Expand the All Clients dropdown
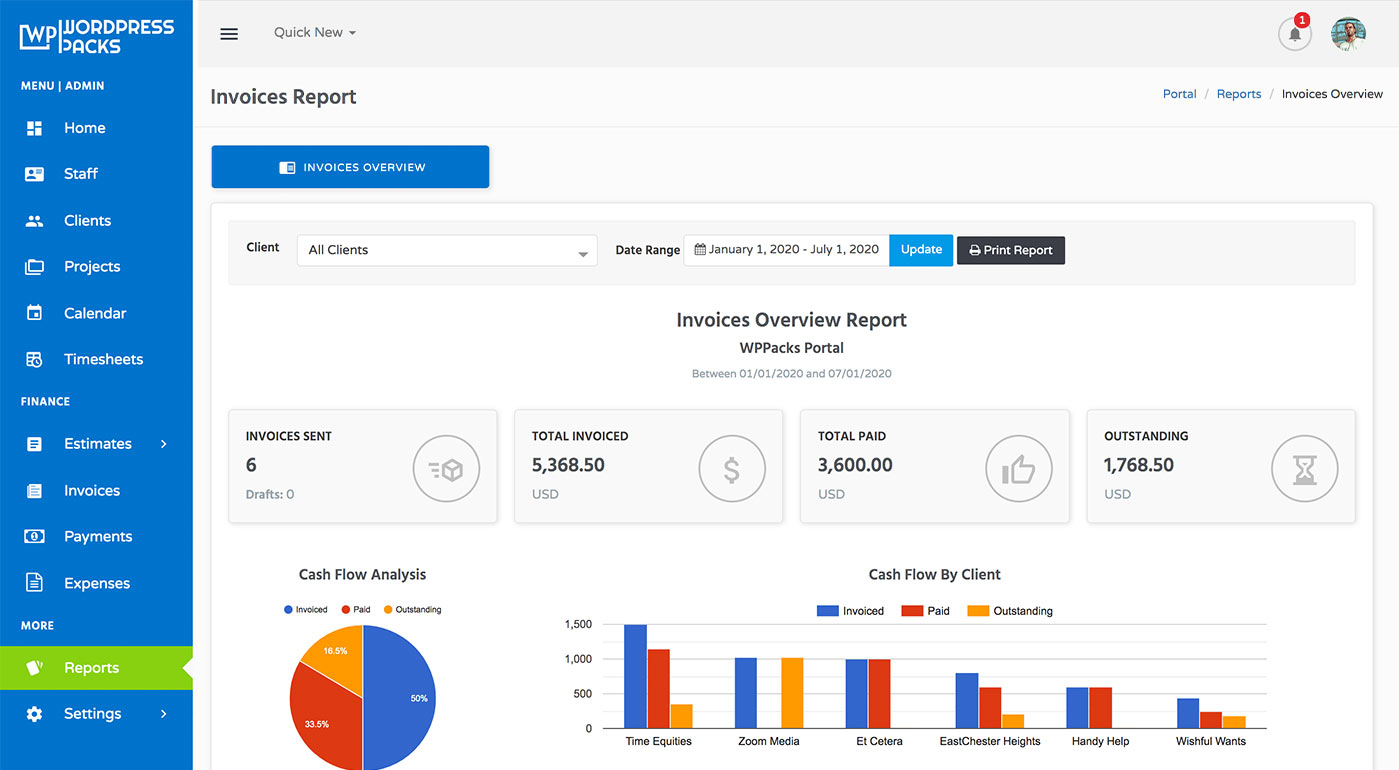1399x770 pixels. pos(446,250)
